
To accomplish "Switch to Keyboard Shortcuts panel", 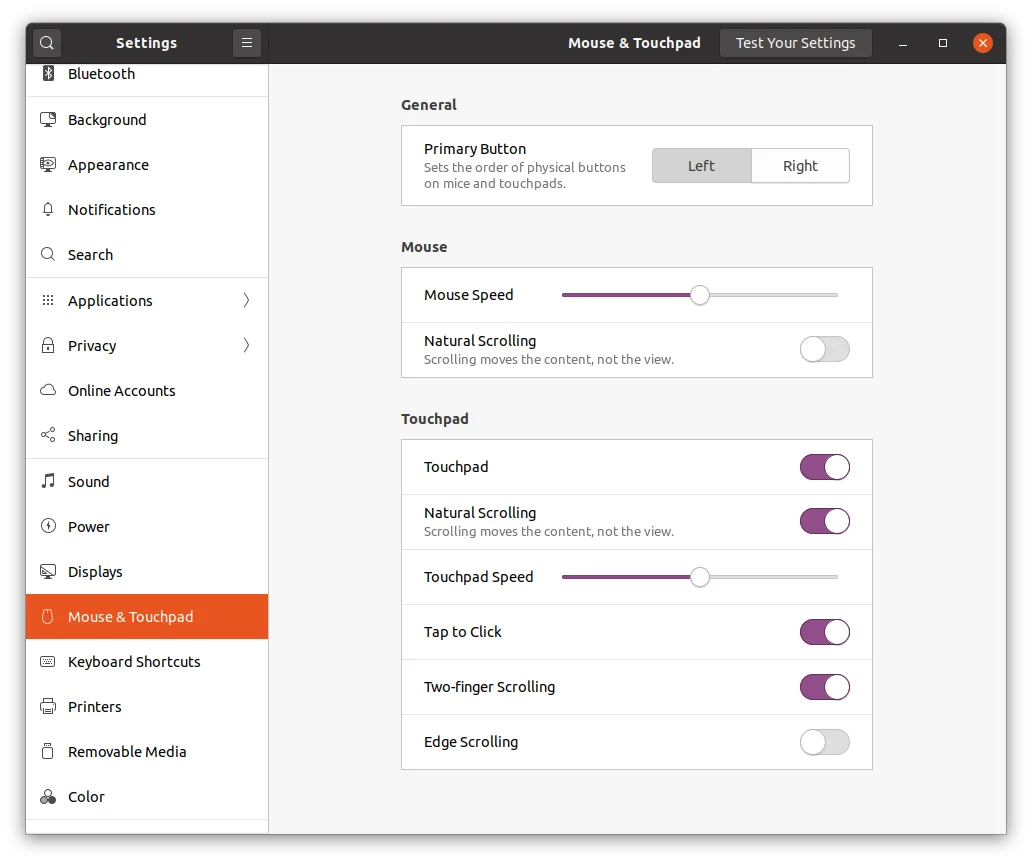I will coord(147,662).
